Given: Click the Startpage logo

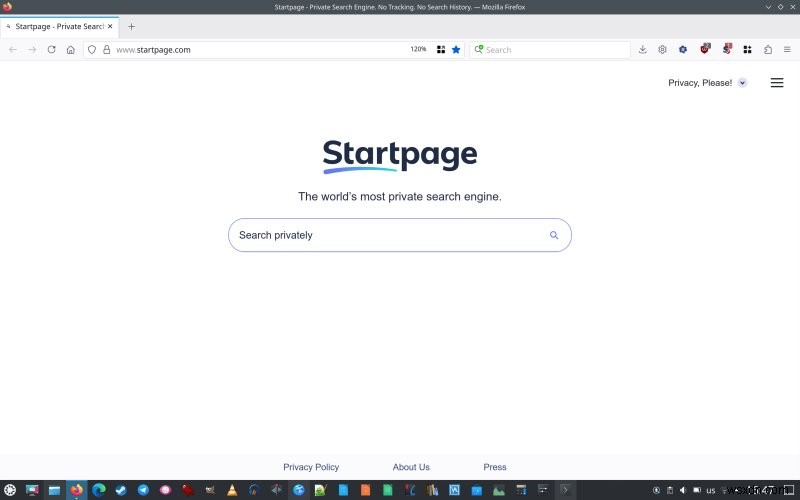Looking at the screenshot, I should click(x=400, y=156).
